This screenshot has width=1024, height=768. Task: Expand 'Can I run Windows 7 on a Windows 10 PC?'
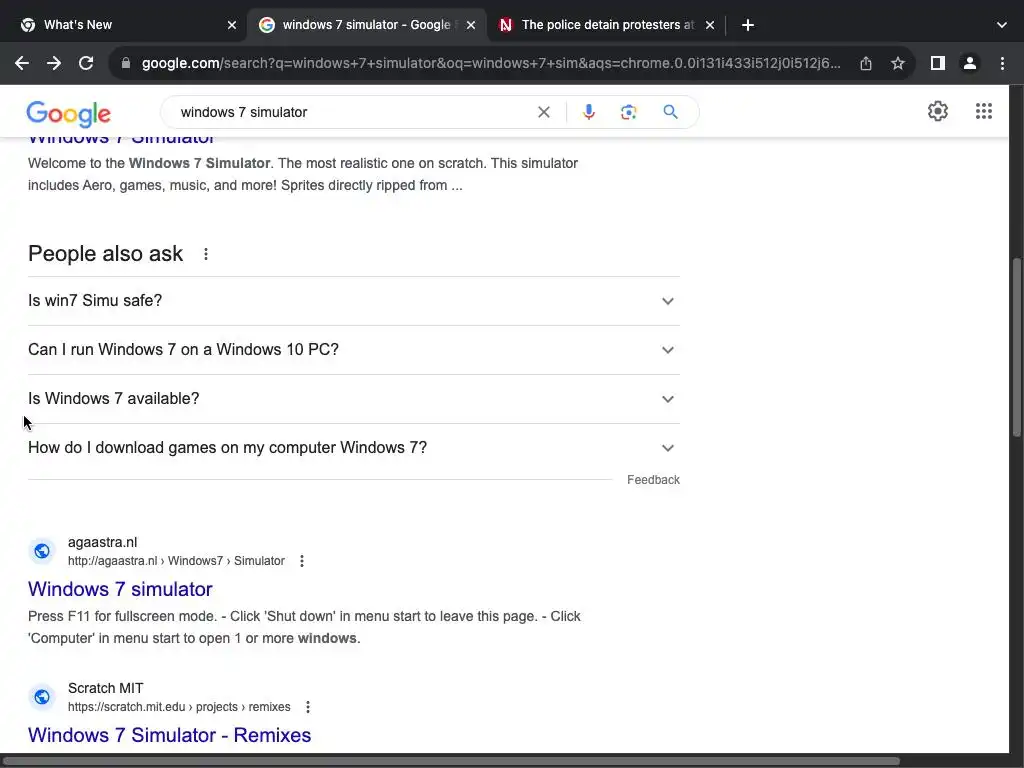coord(354,350)
